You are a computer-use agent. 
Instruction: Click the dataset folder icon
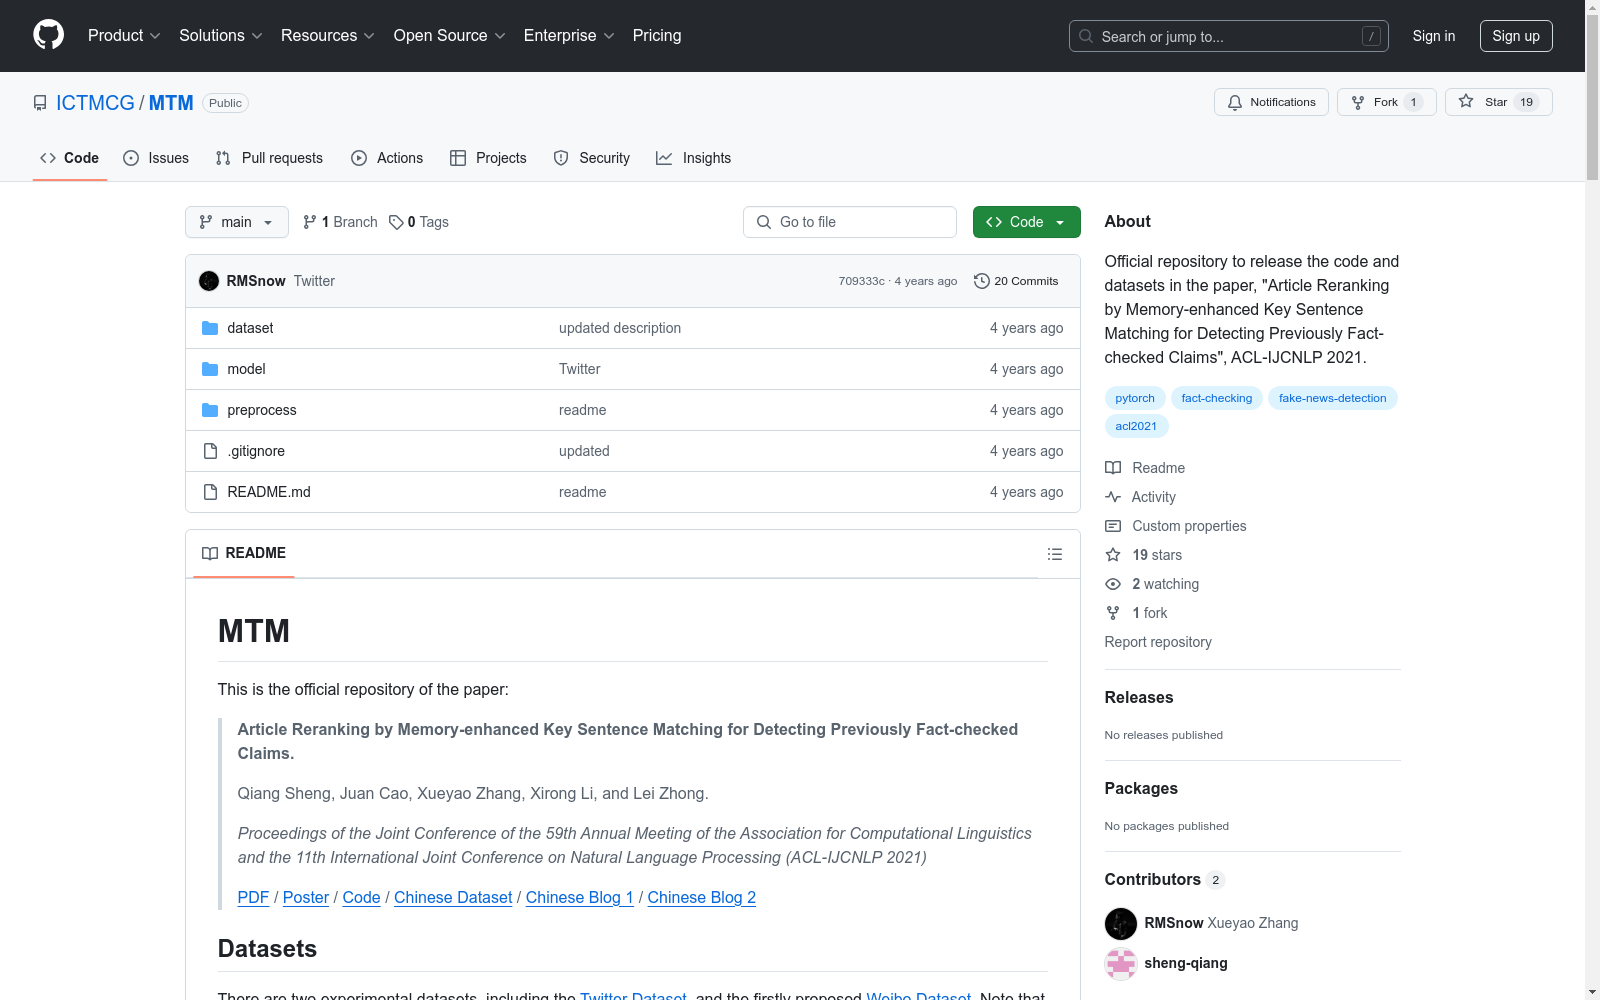click(210, 328)
